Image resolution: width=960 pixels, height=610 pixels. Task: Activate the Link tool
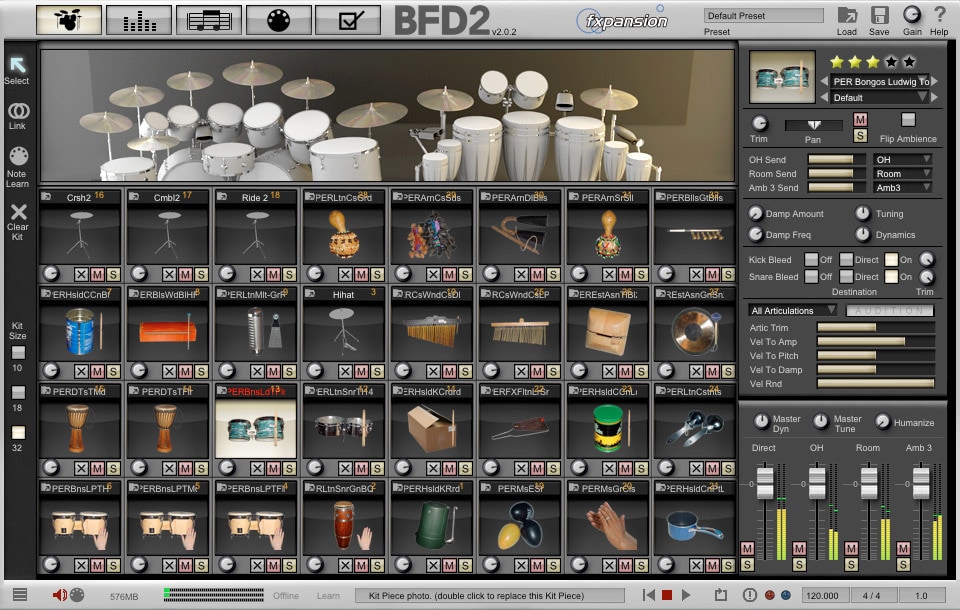click(x=18, y=110)
